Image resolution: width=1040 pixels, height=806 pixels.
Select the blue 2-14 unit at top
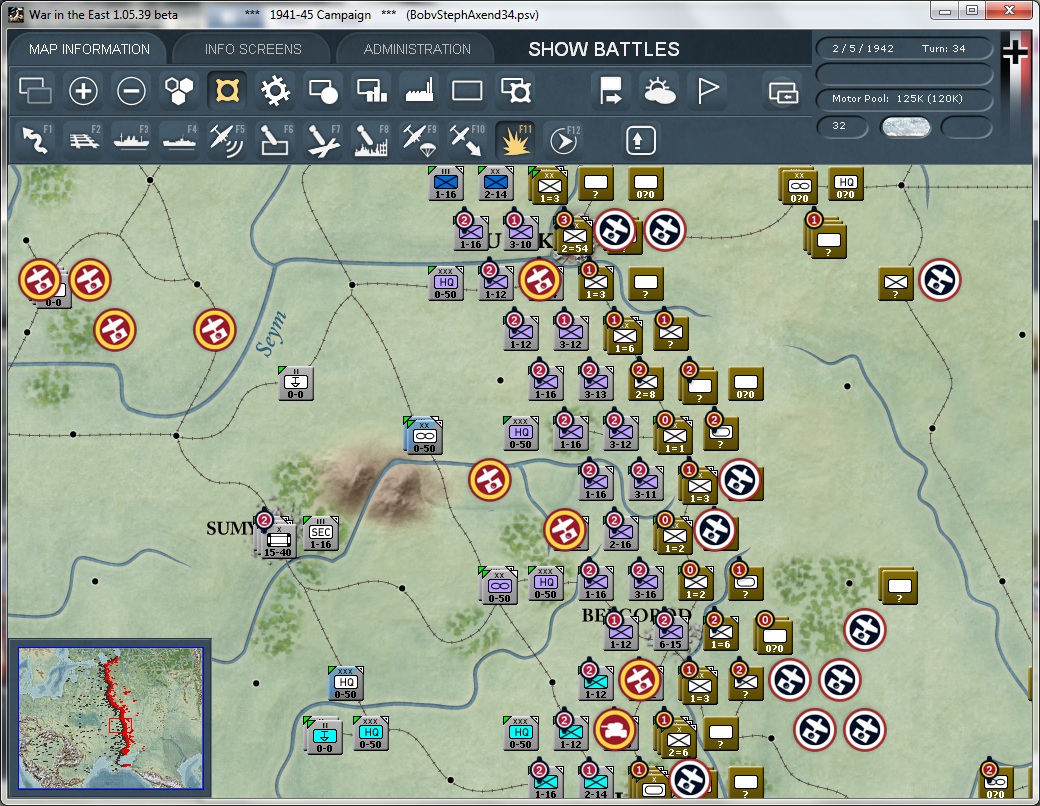tap(495, 184)
